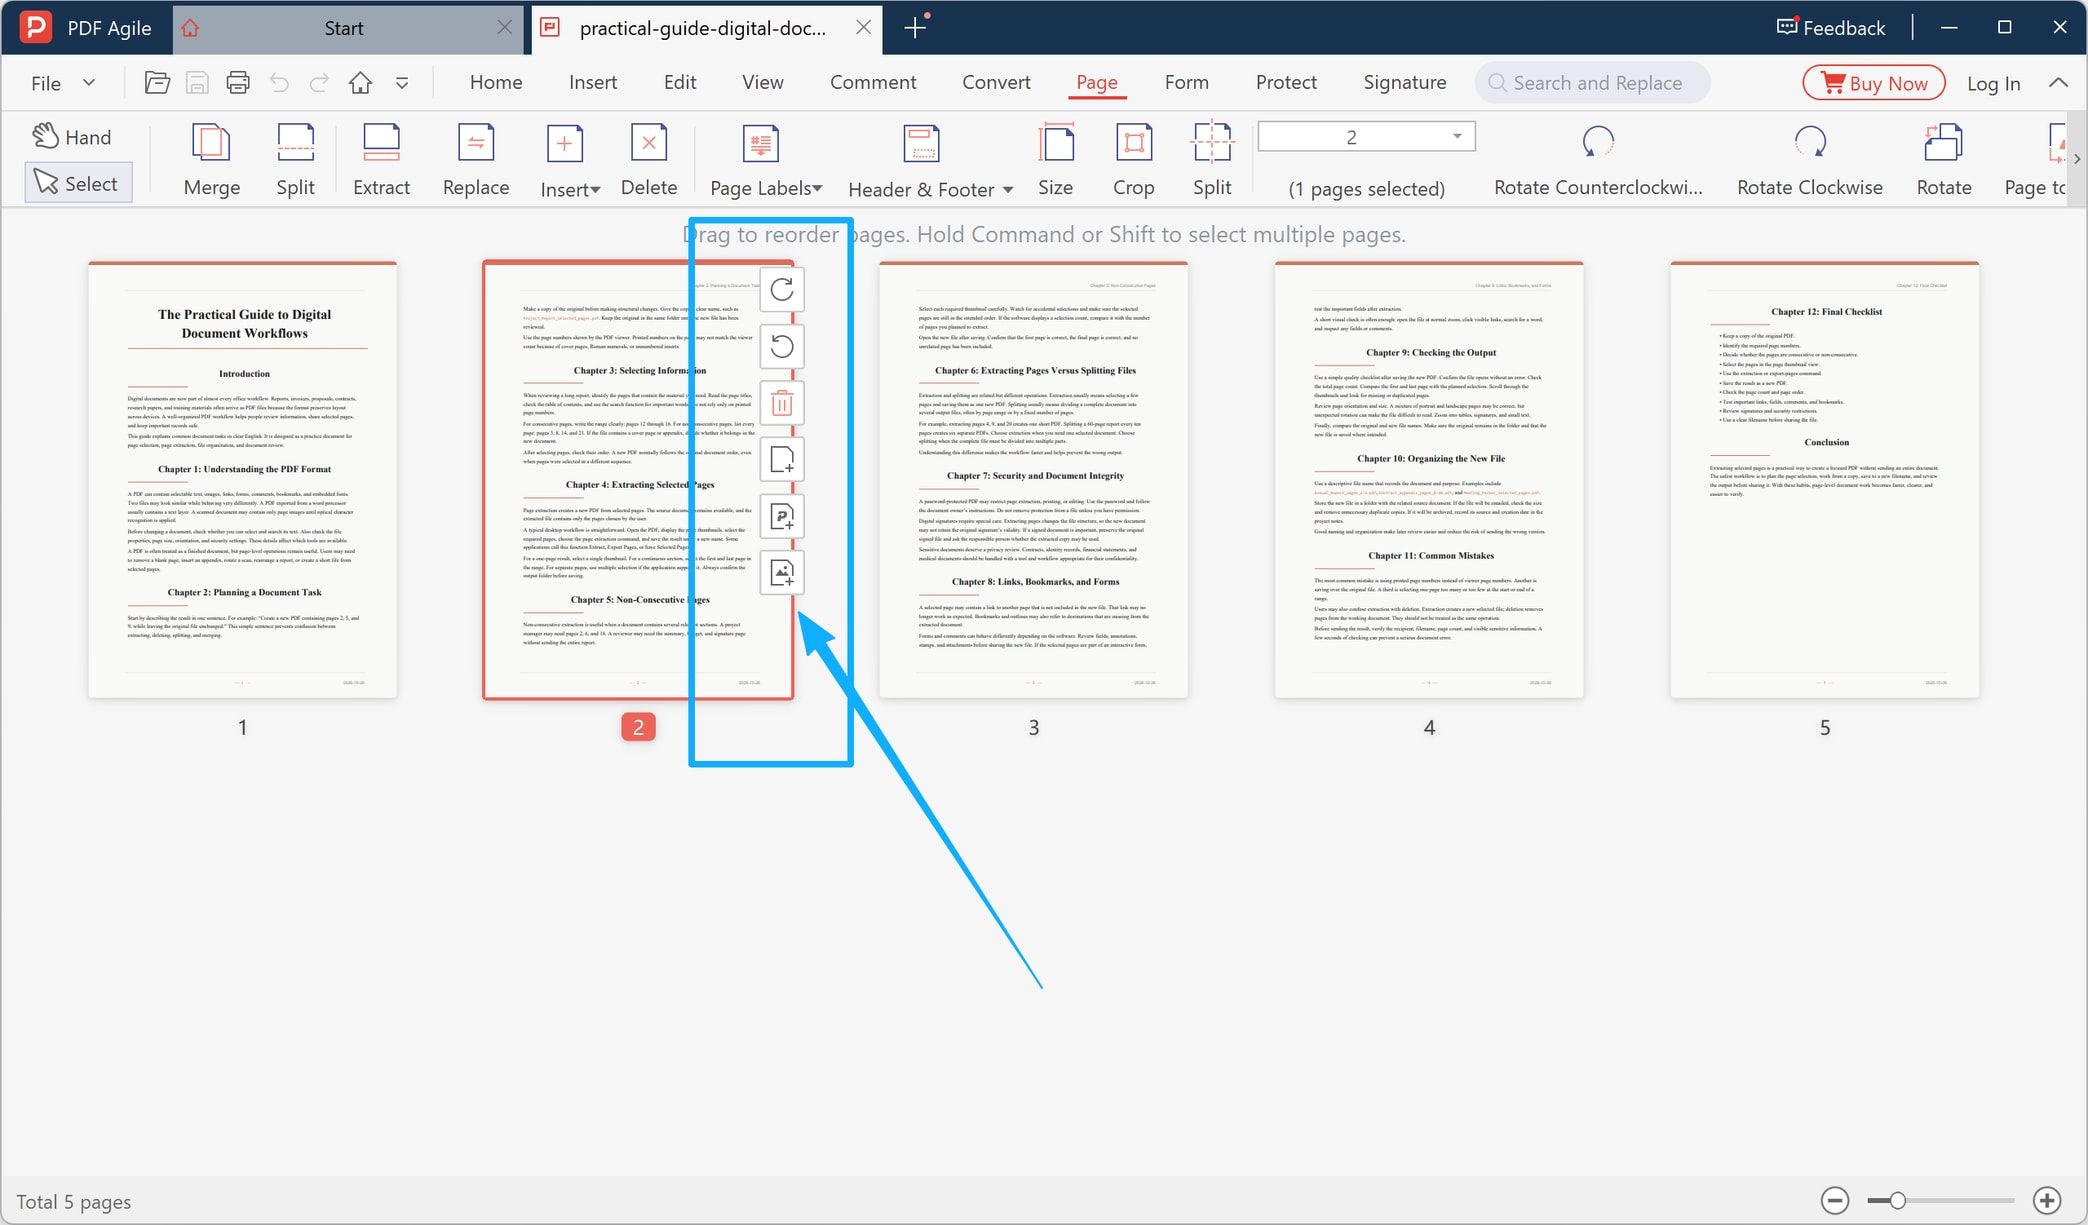Image resolution: width=2088 pixels, height=1225 pixels.
Task: Click the Crop pages icon
Action: click(x=1133, y=143)
